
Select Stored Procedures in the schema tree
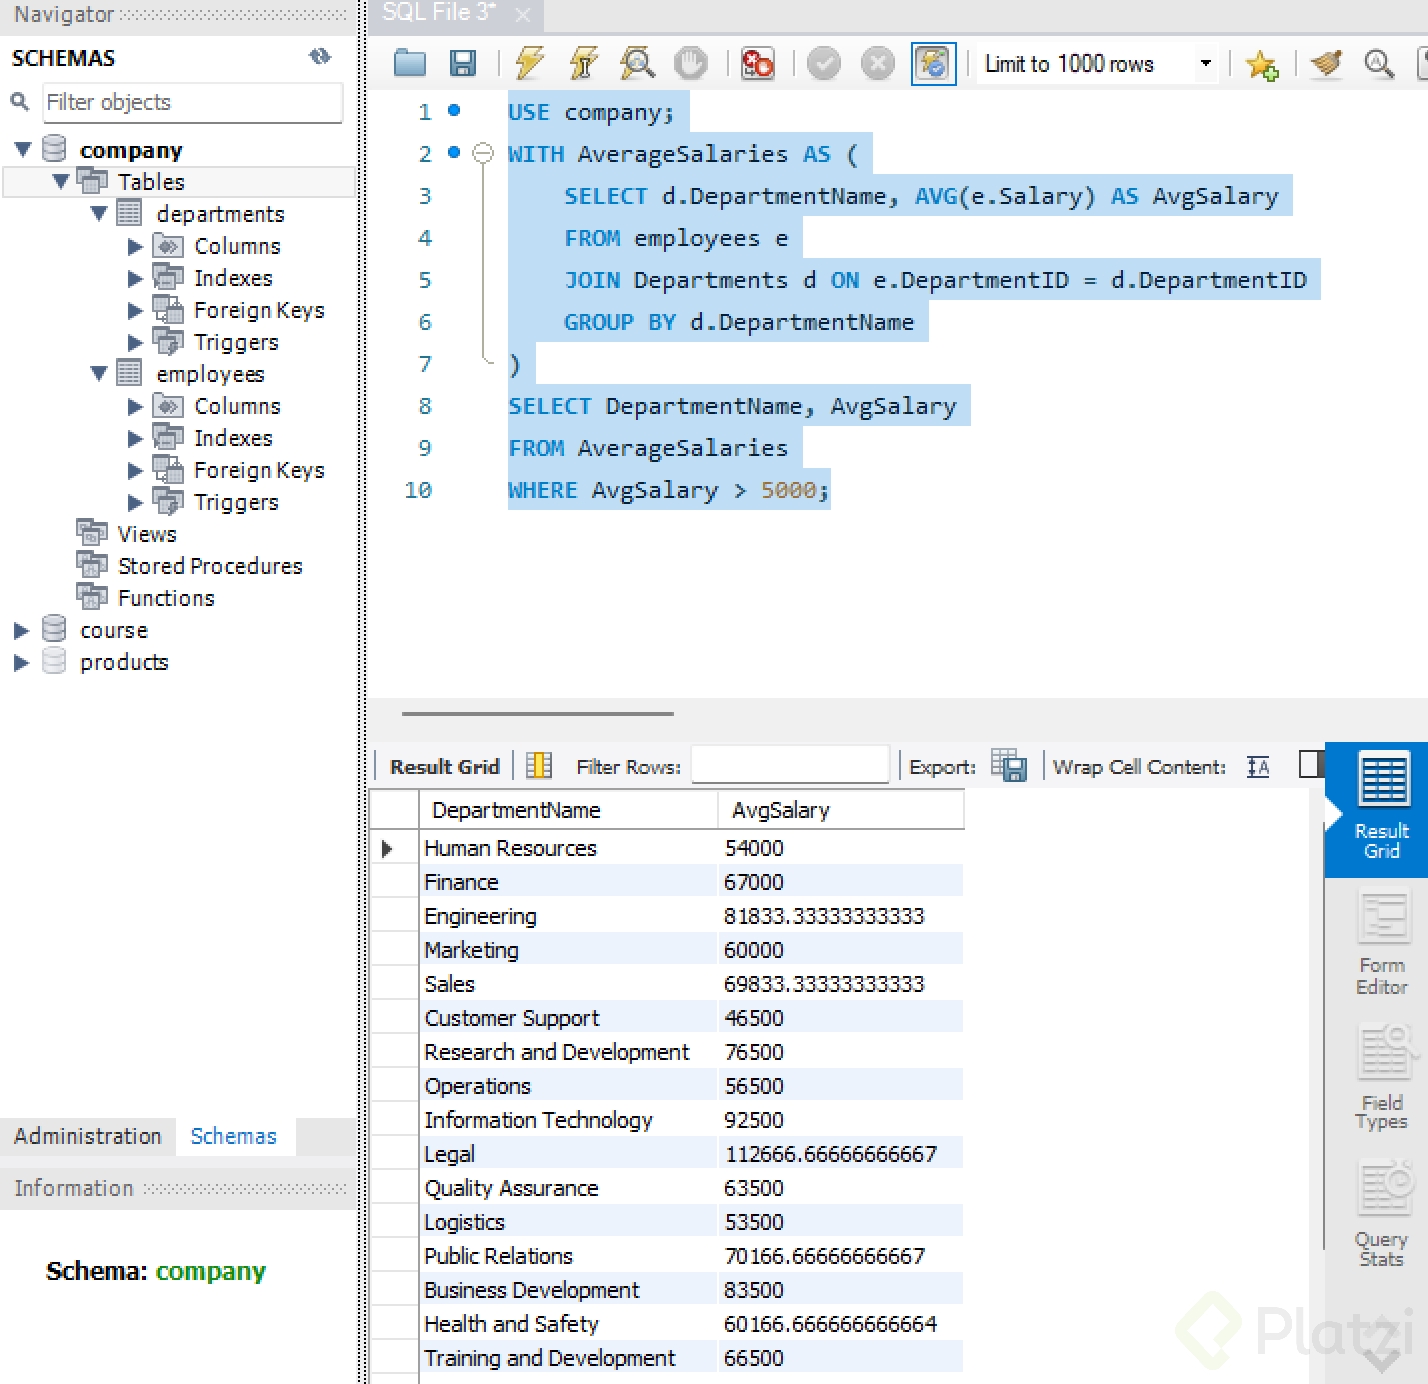point(210,566)
